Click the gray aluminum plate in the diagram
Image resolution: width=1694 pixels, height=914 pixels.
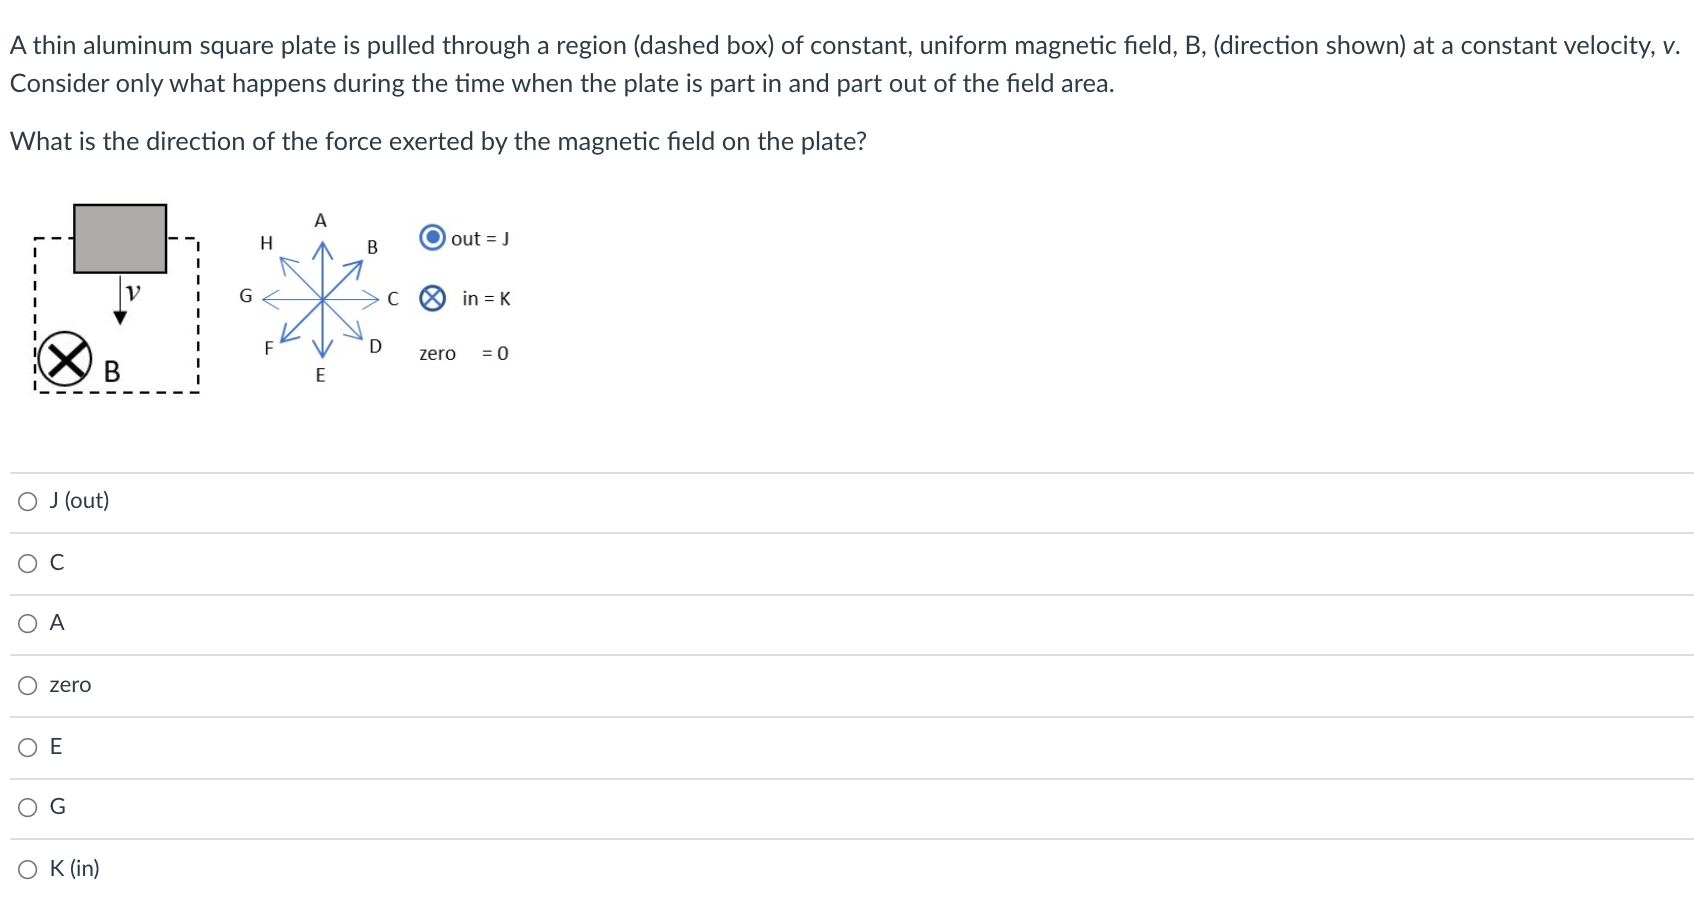(120, 238)
